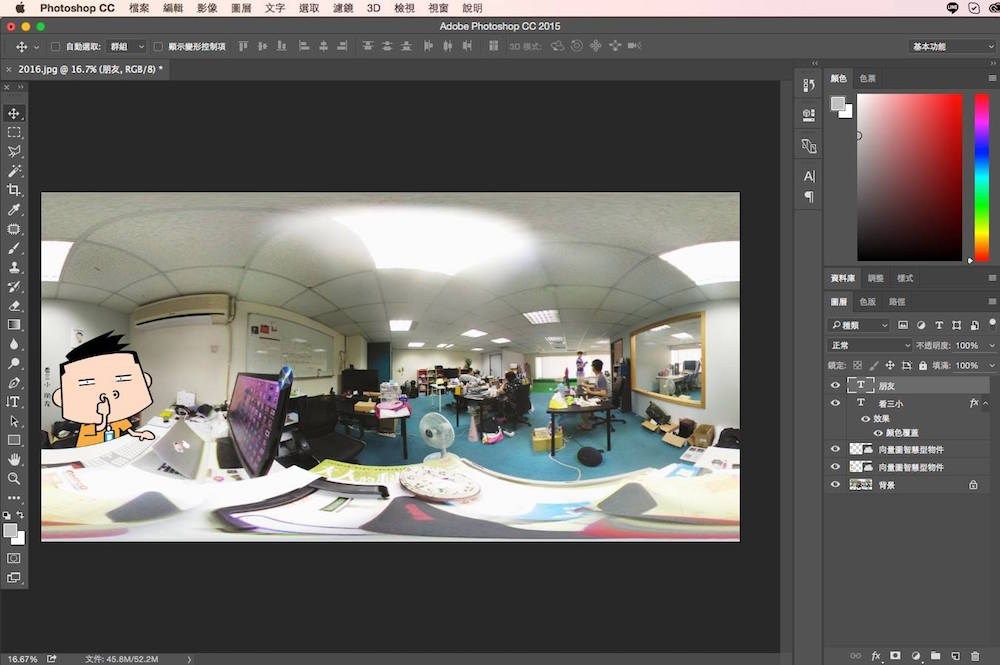1000x665 pixels.
Task: Switch to the 路徑 tab
Action: pos(897,301)
